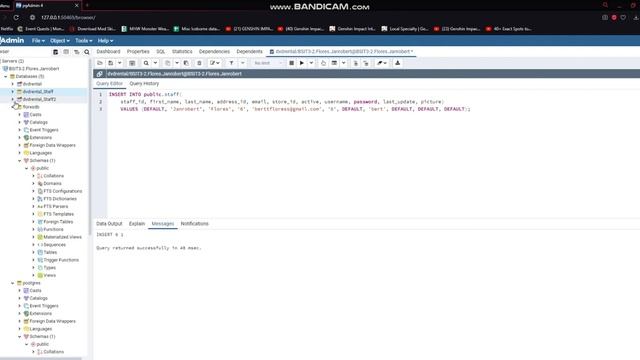Select the Messages tab
Screen dimensions: 640x360
pos(163,224)
